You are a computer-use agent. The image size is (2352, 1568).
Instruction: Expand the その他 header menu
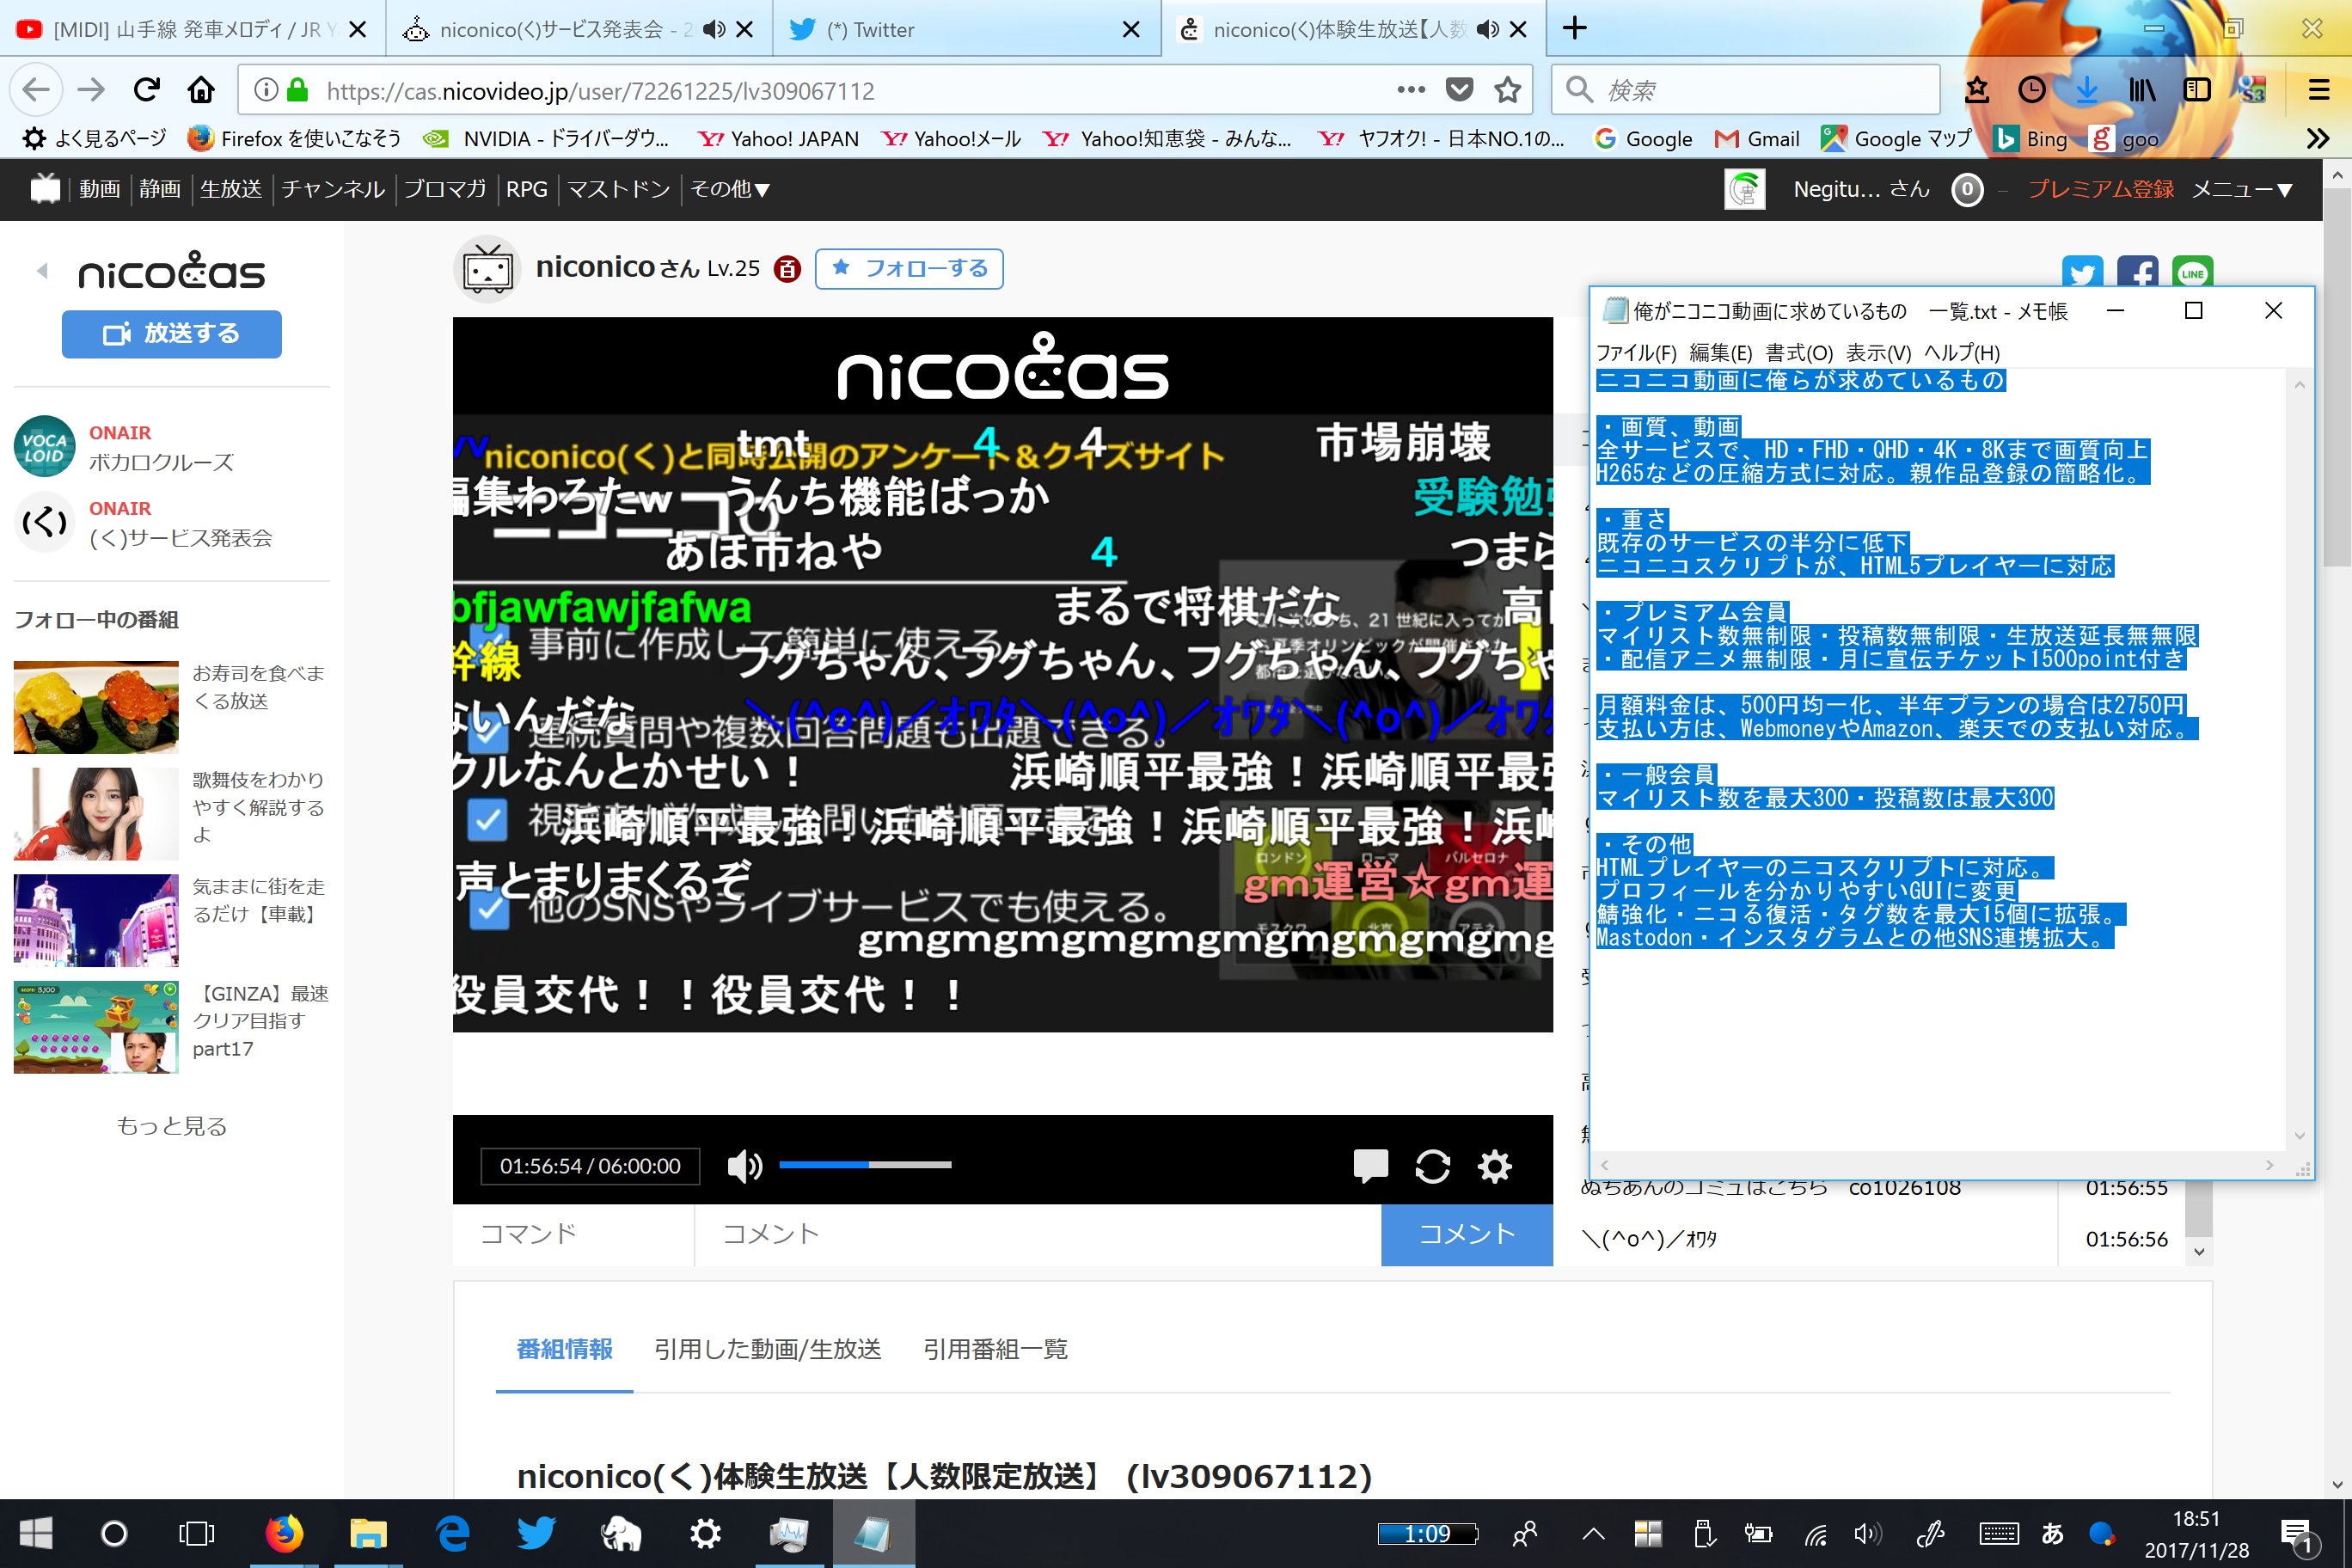730,189
